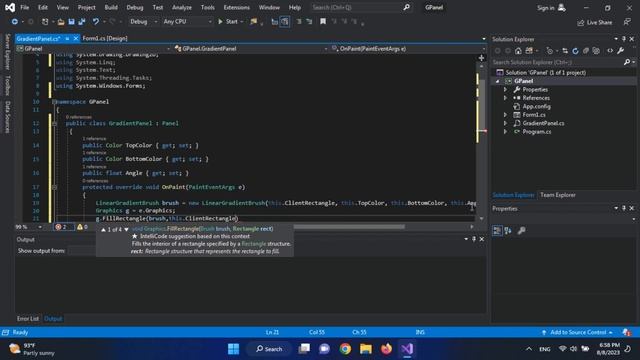Image resolution: width=640 pixels, height=360 pixels.
Task: Click the Alphabetical sort icon in Properties panel
Action: click(508, 231)
